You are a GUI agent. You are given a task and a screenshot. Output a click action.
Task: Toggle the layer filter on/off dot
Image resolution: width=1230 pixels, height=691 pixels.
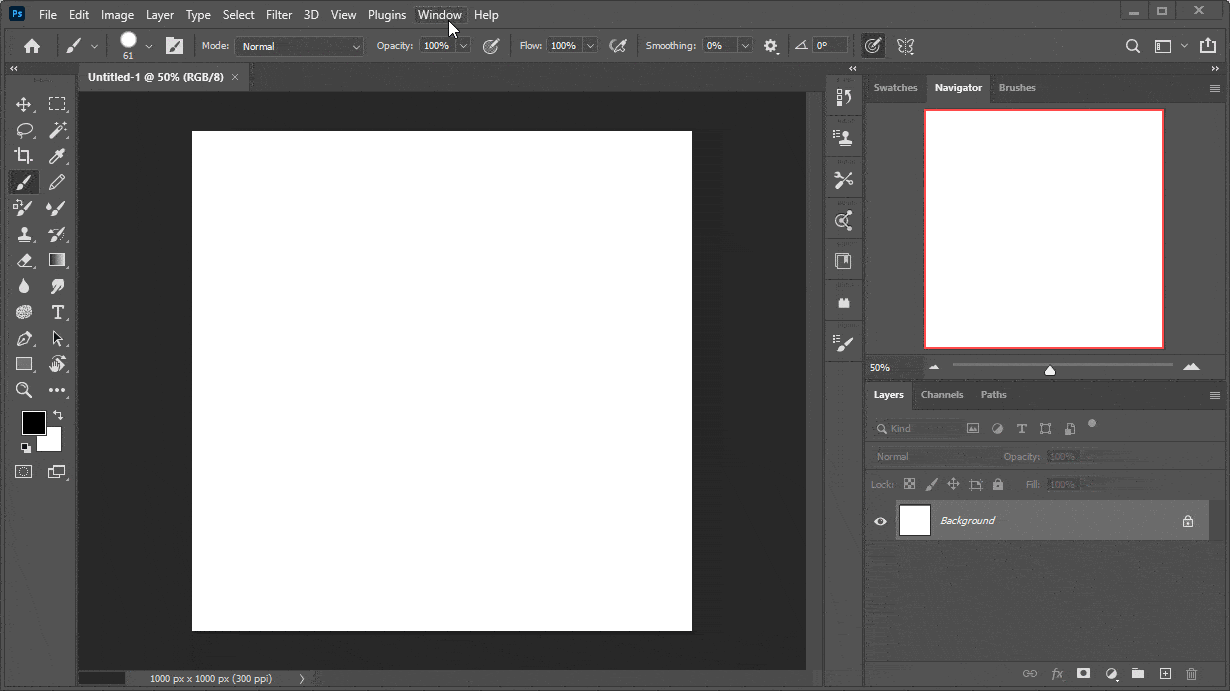[x=1092, y=424]
